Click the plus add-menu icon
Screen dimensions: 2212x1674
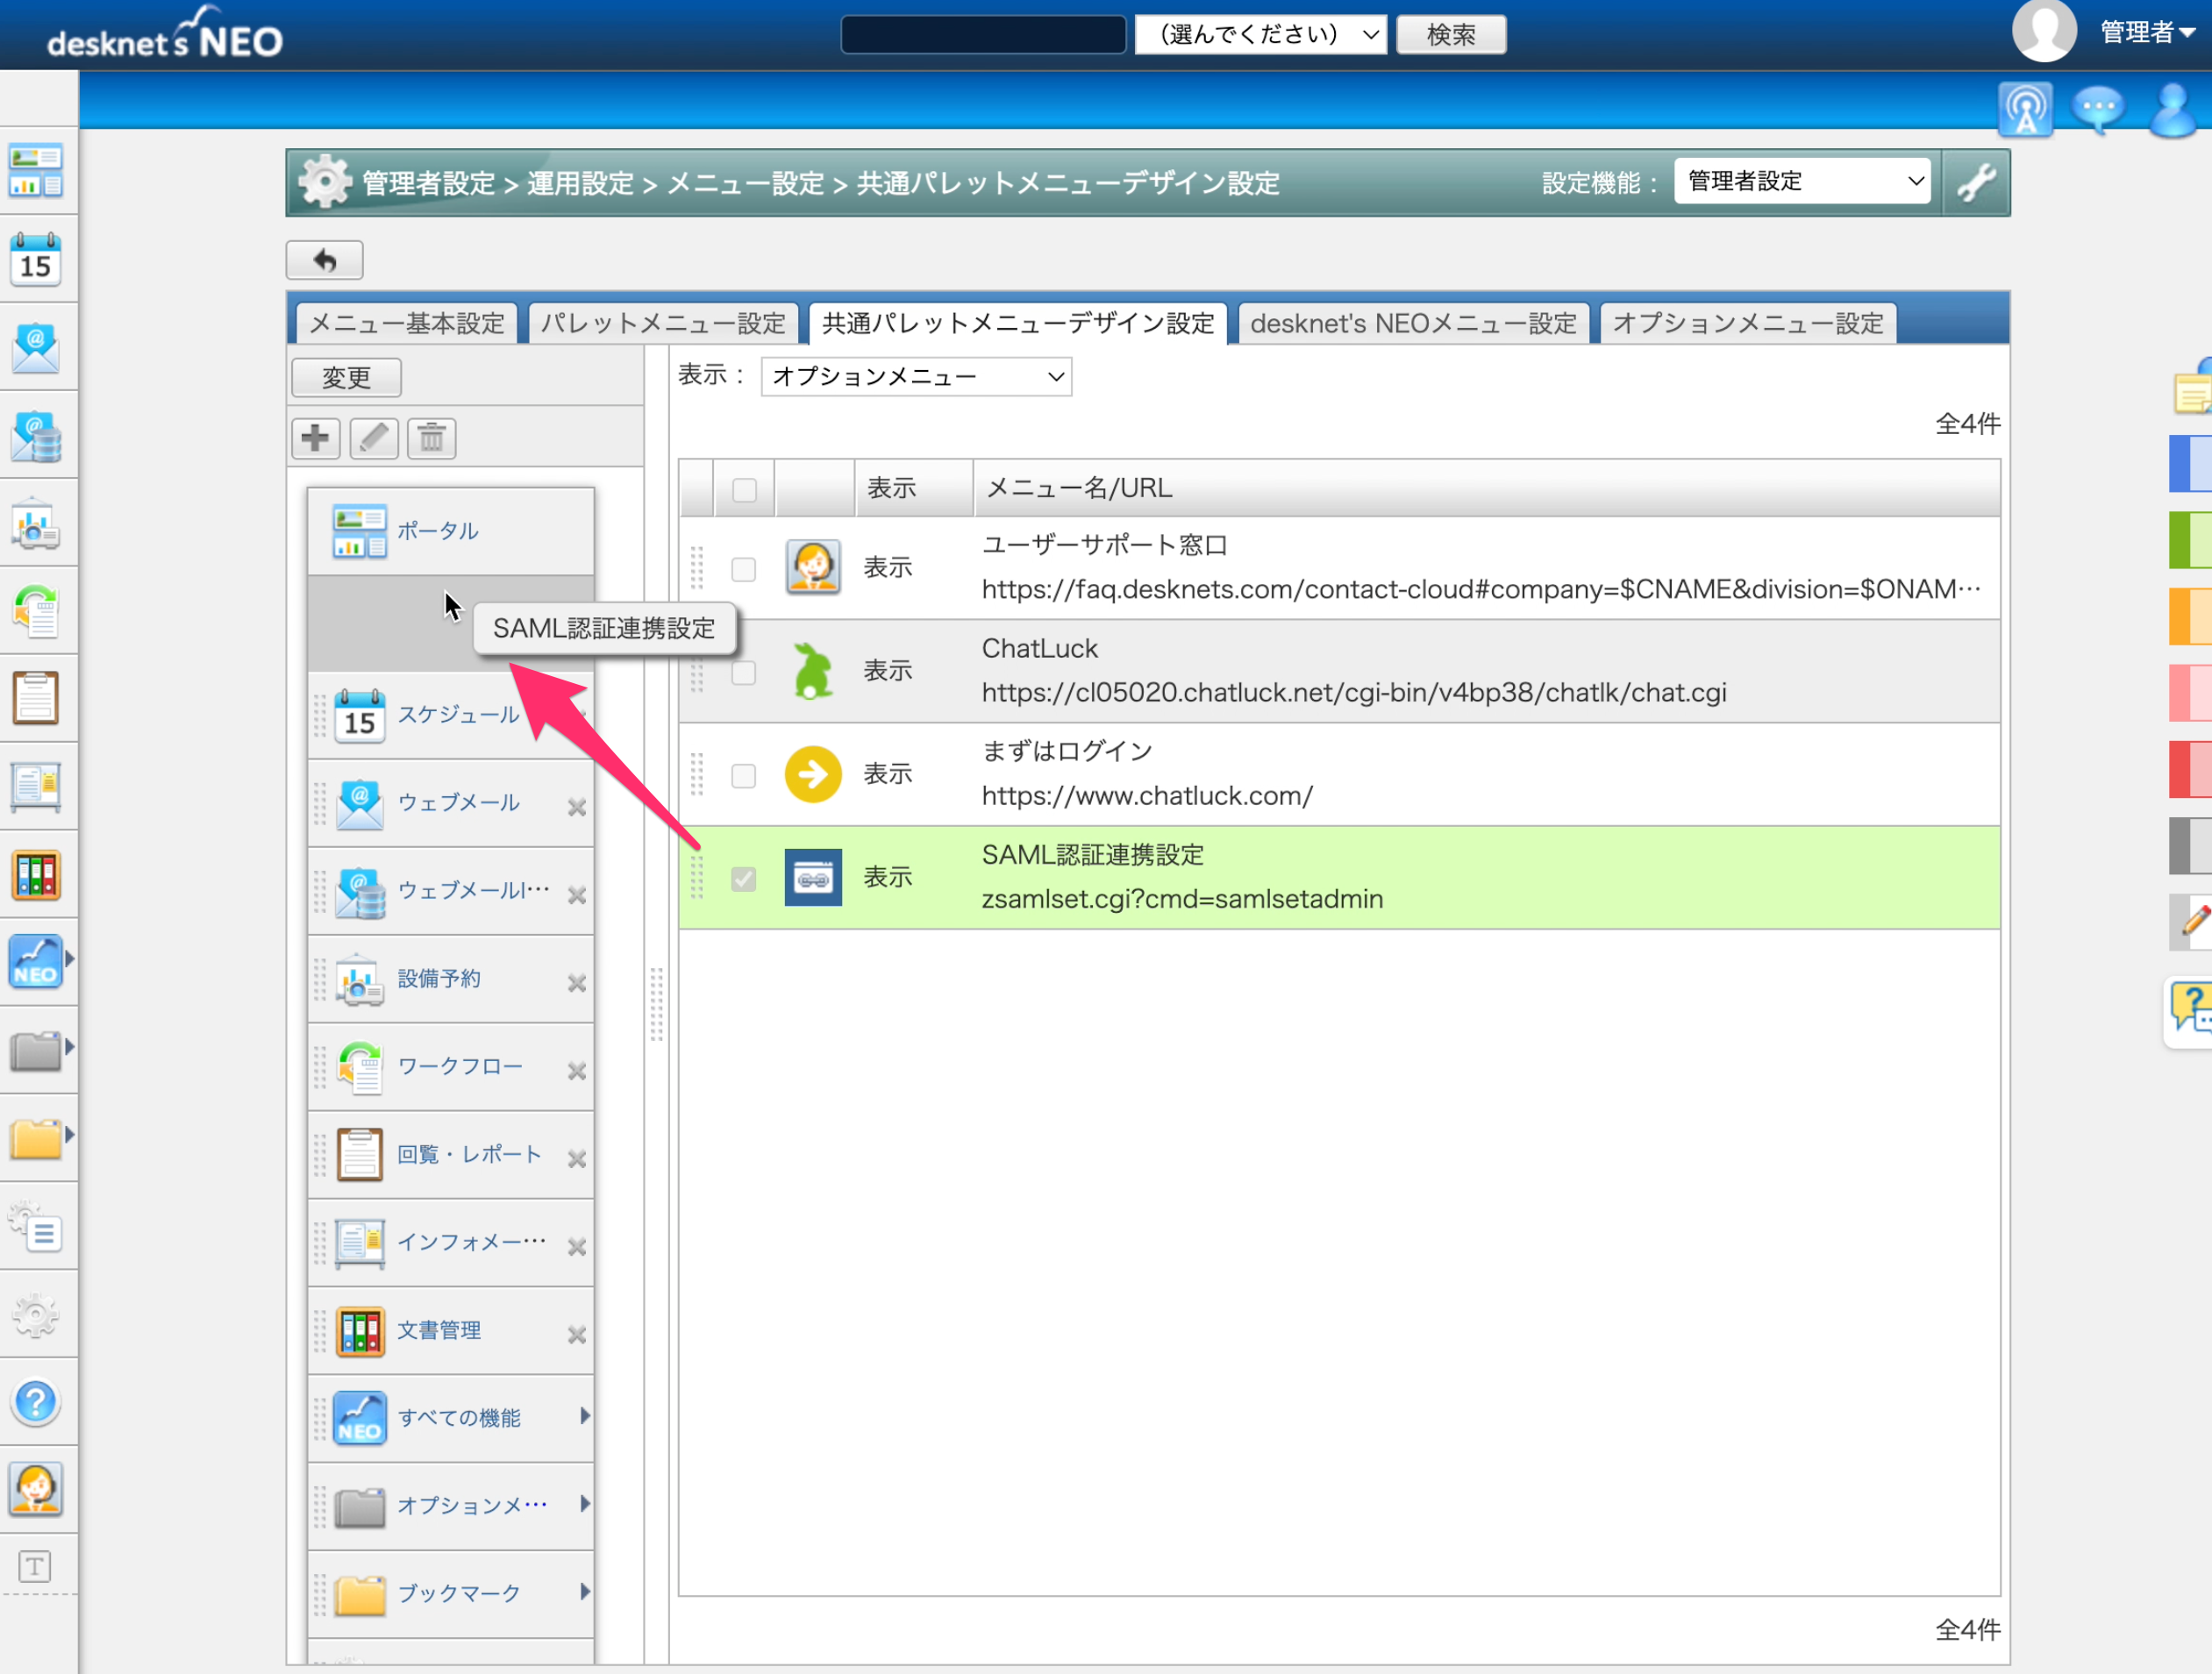(x=315, y=438)
